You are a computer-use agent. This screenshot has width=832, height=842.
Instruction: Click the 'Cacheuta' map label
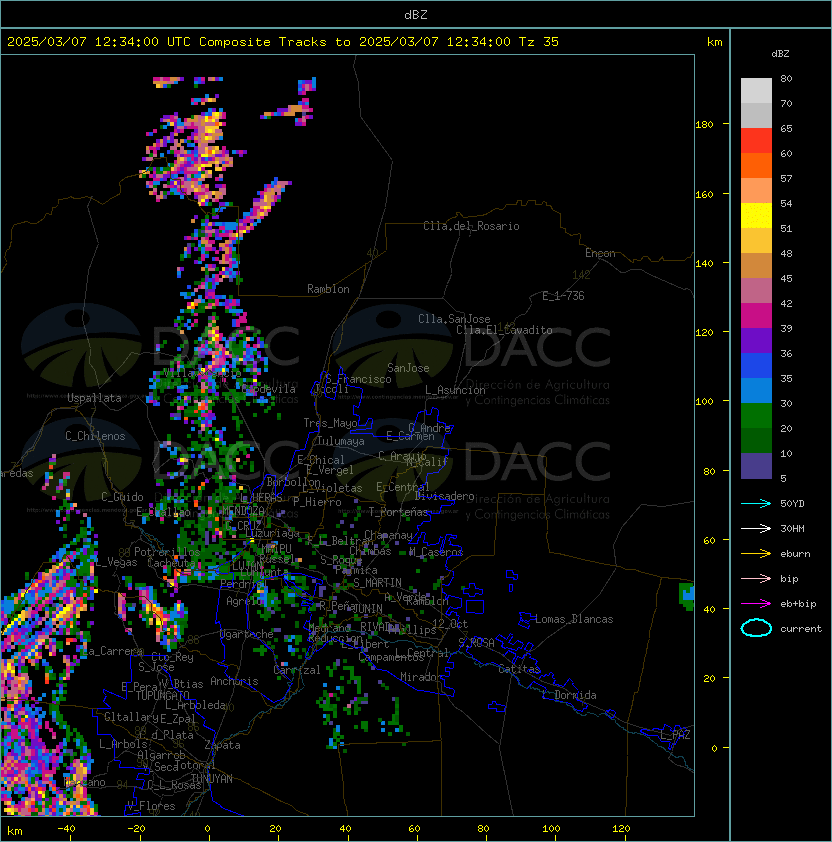[171, 563]
